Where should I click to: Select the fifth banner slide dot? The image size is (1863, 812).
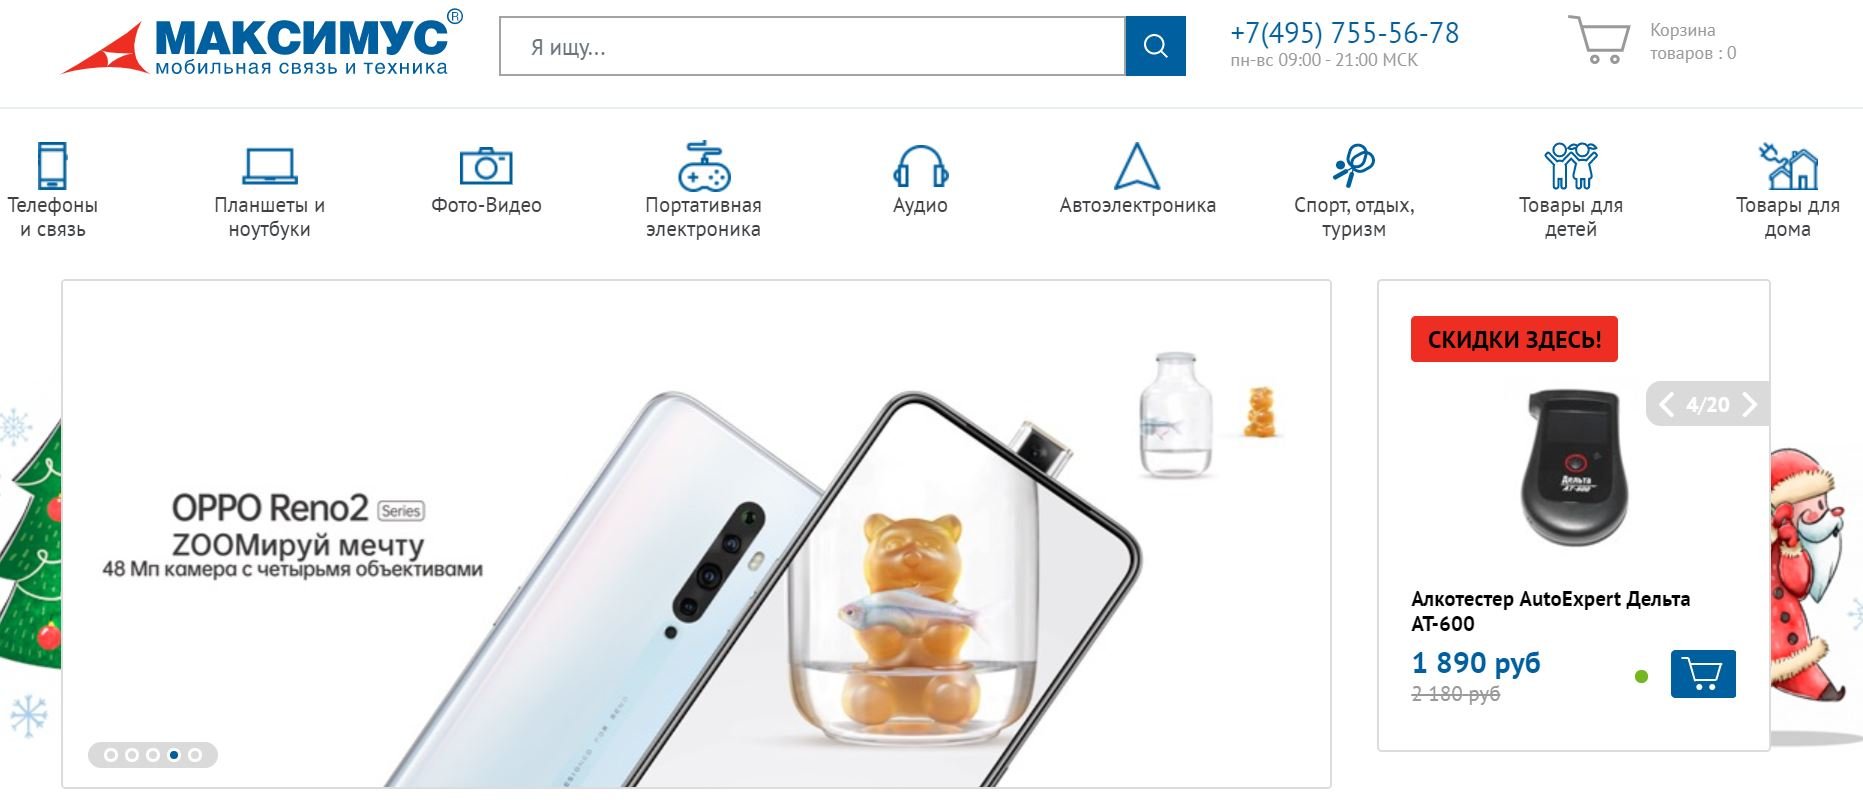click(x=195, y=755)
